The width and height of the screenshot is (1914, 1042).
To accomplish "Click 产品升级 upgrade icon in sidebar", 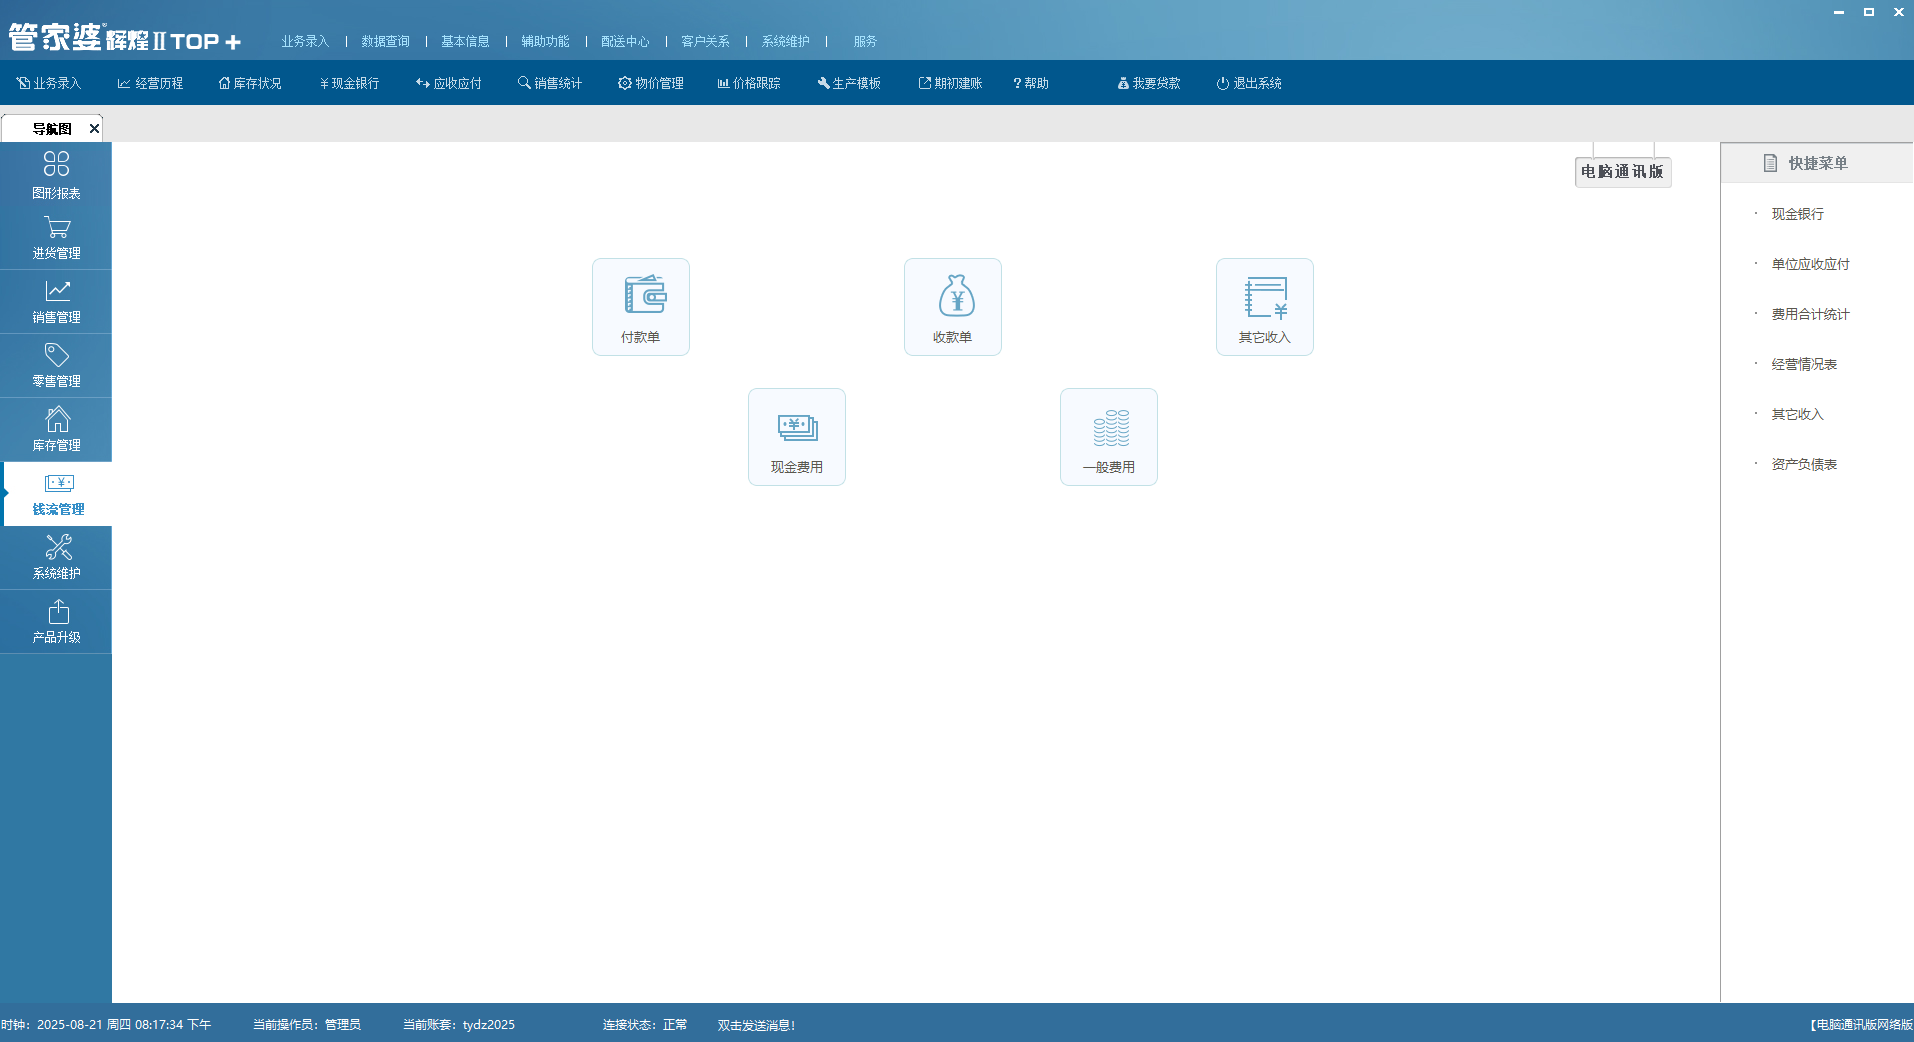I will tap(56, 622).
